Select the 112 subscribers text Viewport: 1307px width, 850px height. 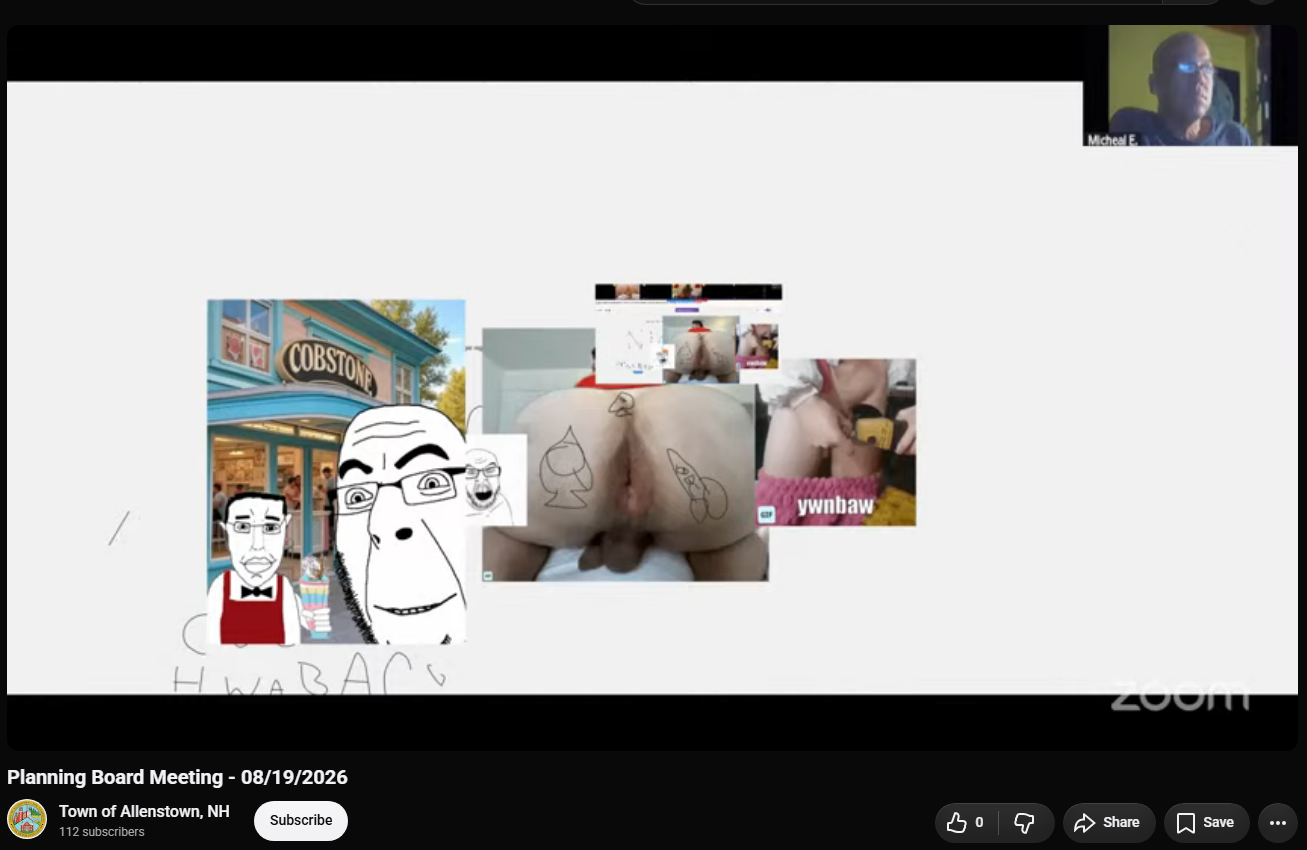(x=102, y=832)
